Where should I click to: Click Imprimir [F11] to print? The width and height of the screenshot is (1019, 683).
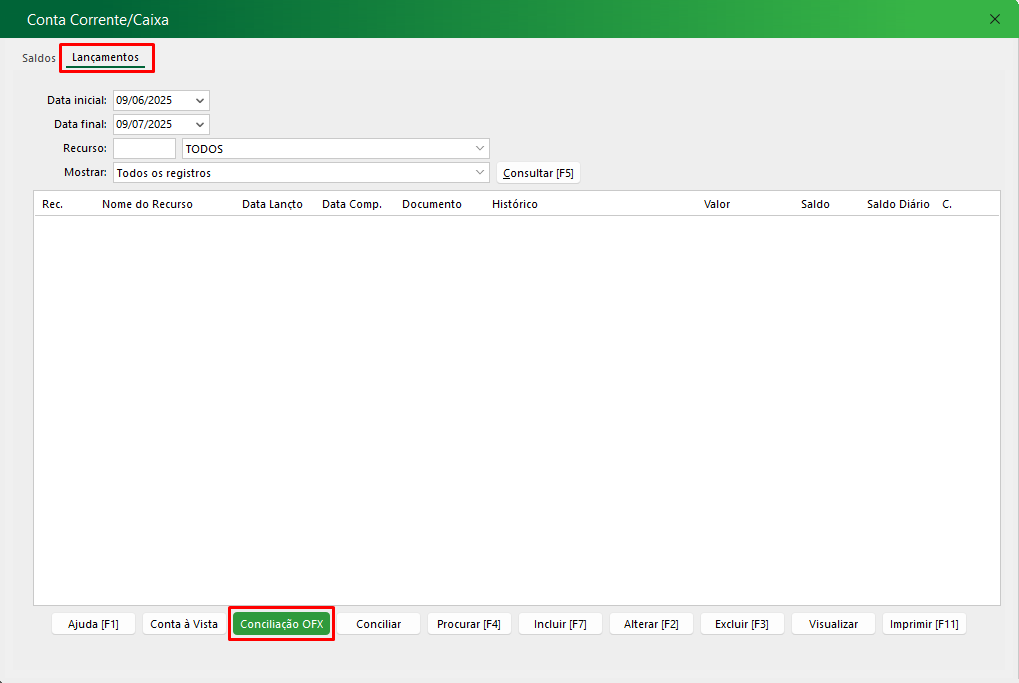tap(924, 624)
